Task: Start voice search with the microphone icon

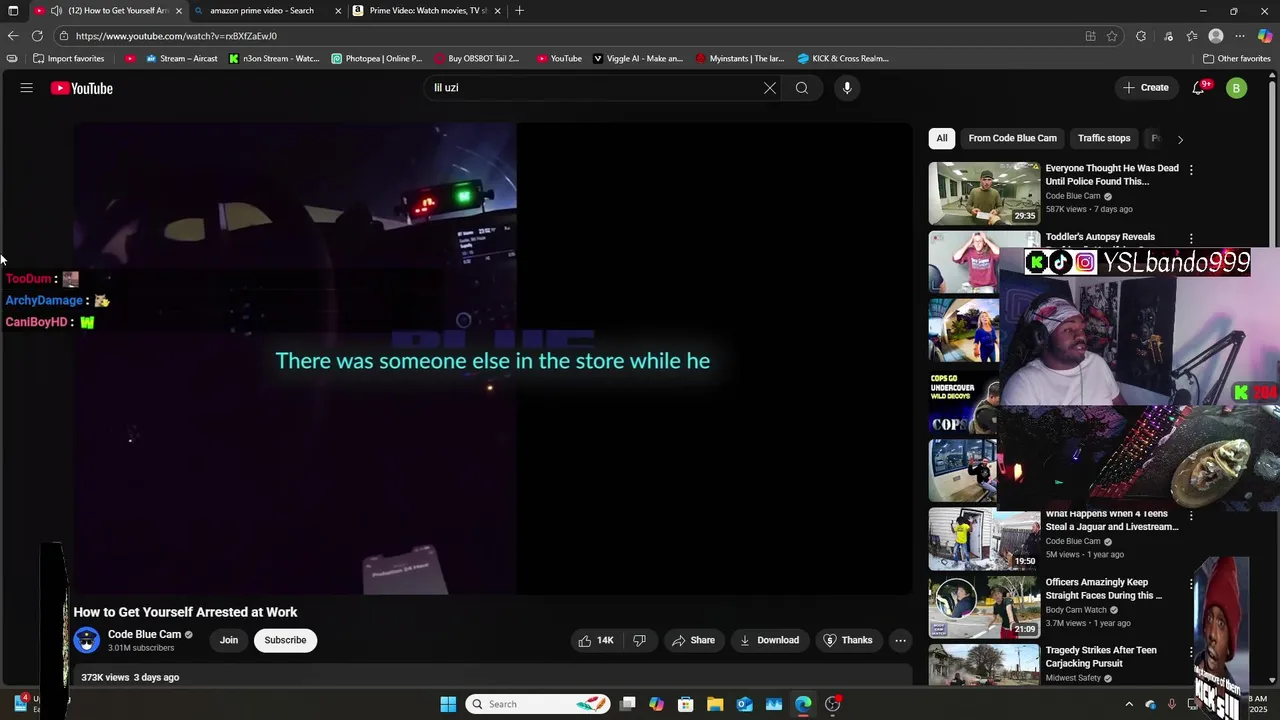Action: pos(847,88)
